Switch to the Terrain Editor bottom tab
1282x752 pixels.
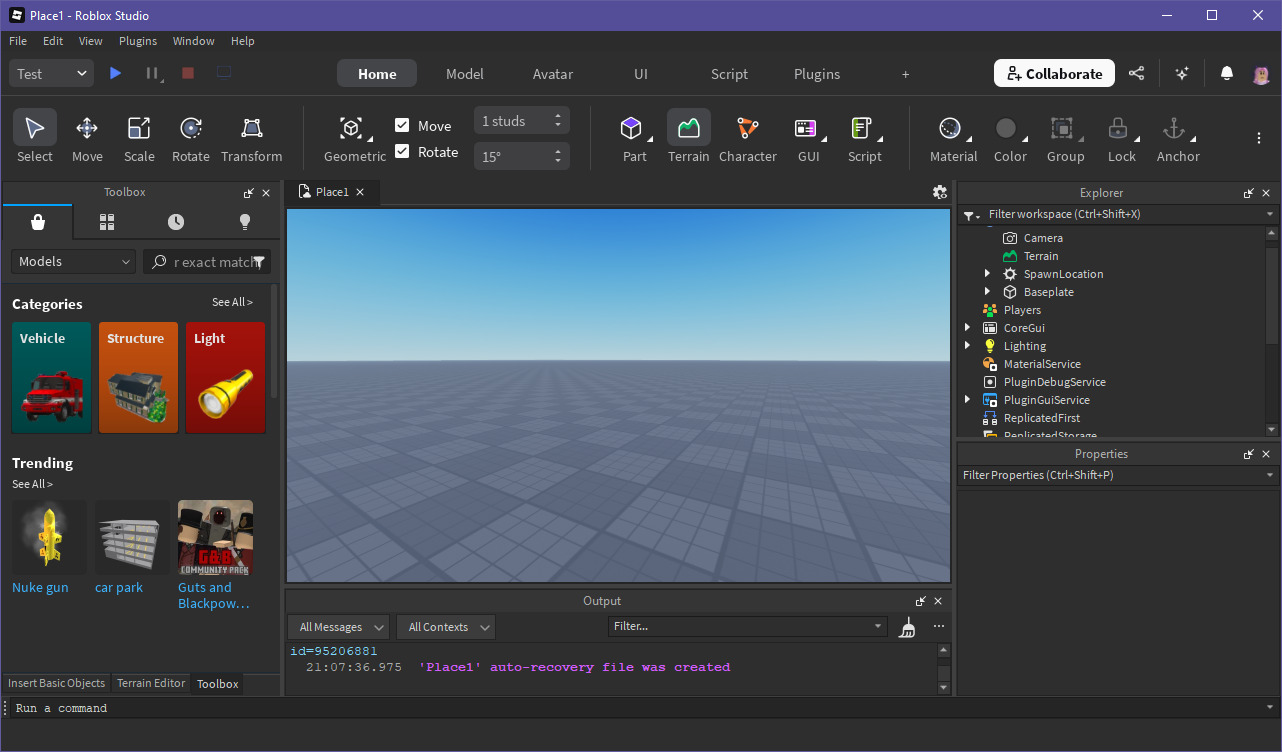151,683
